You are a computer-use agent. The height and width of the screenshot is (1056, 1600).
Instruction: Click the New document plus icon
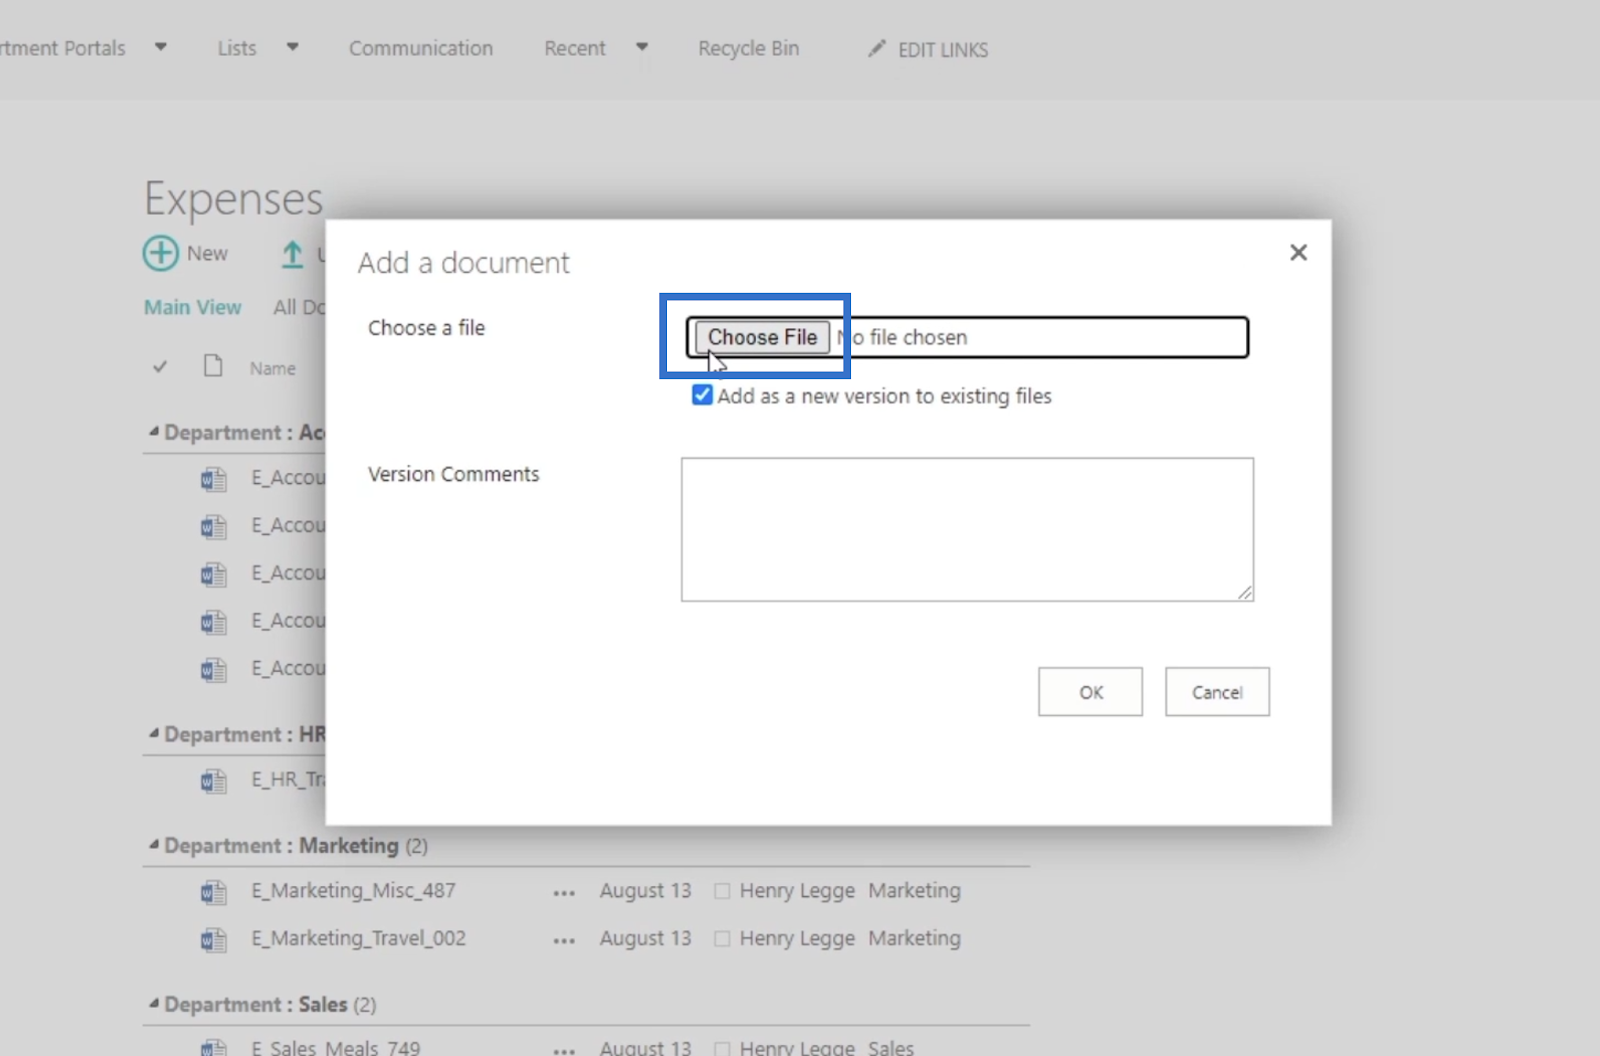tap(161, 253)
